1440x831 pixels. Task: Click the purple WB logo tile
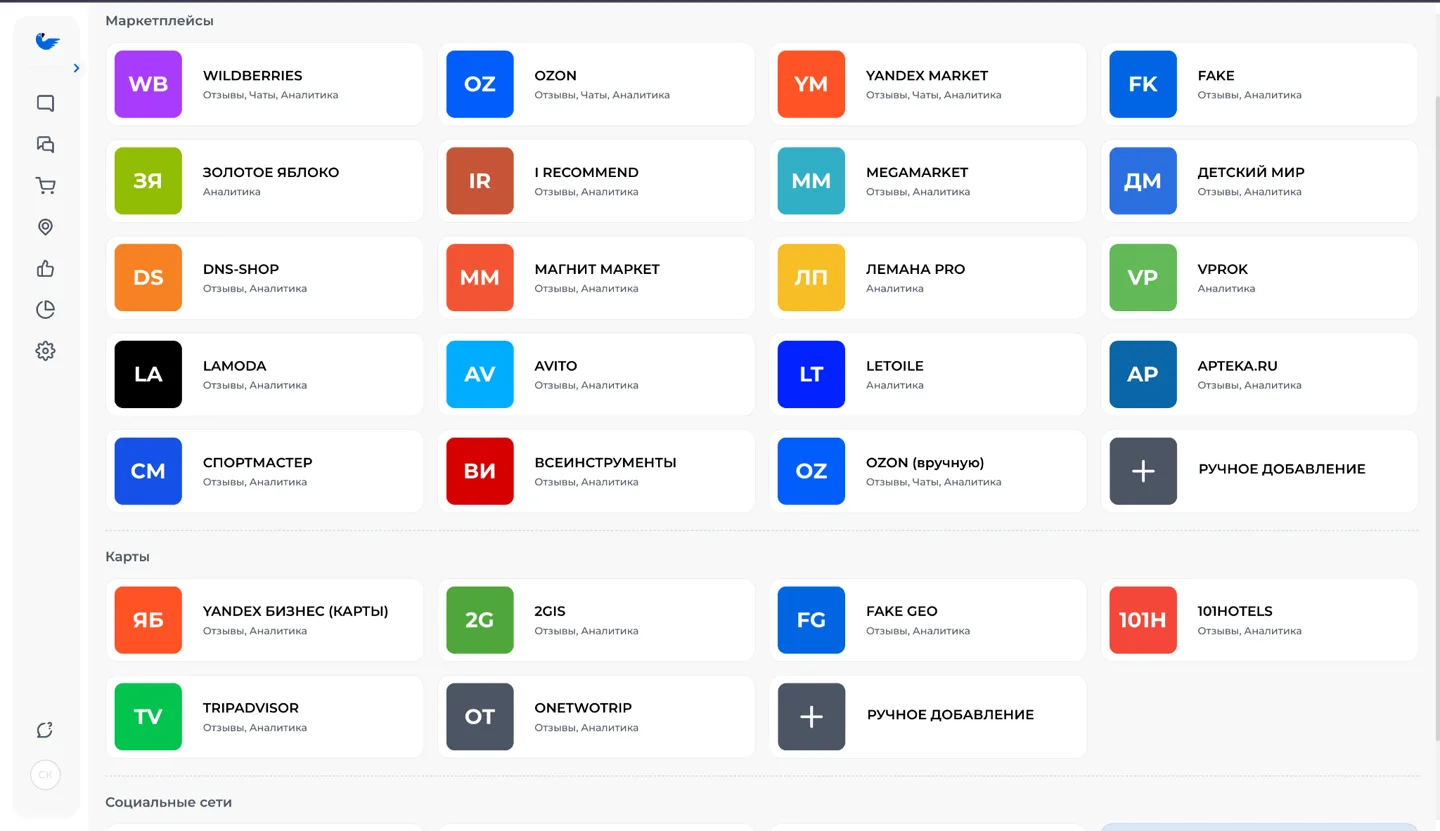tap(148, 84)
